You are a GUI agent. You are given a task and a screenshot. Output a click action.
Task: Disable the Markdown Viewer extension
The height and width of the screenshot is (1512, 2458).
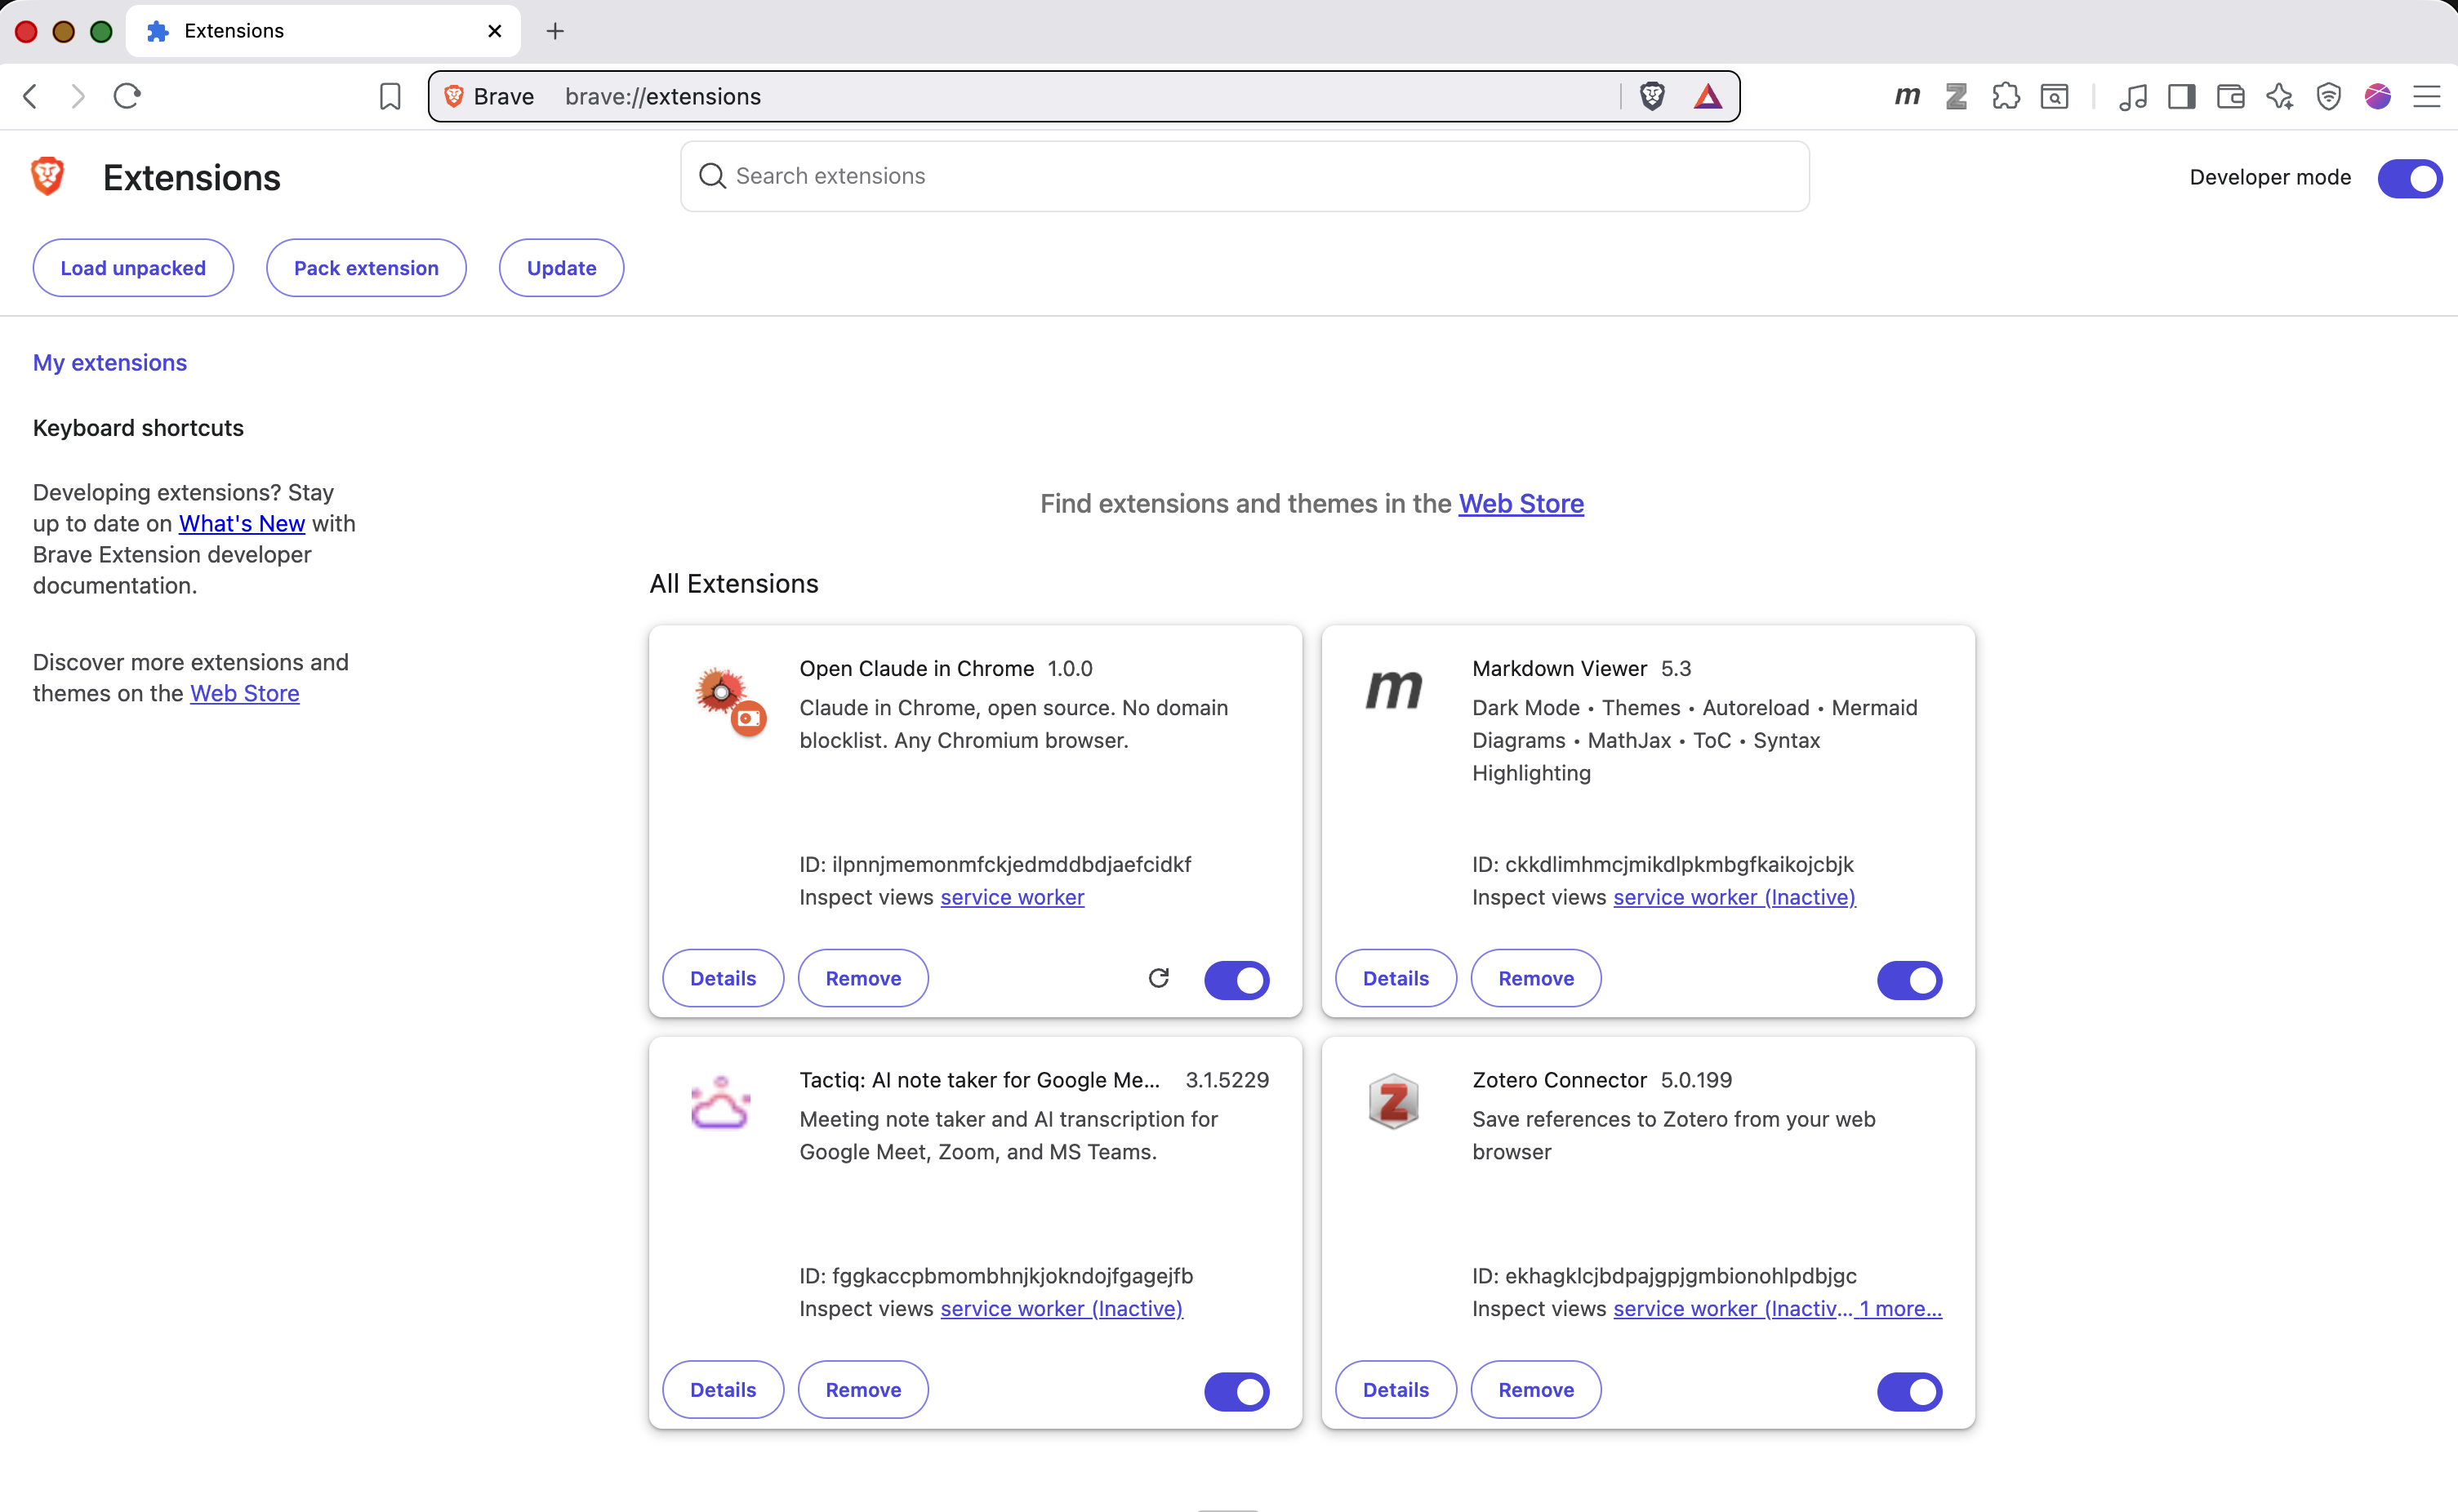1909,980
